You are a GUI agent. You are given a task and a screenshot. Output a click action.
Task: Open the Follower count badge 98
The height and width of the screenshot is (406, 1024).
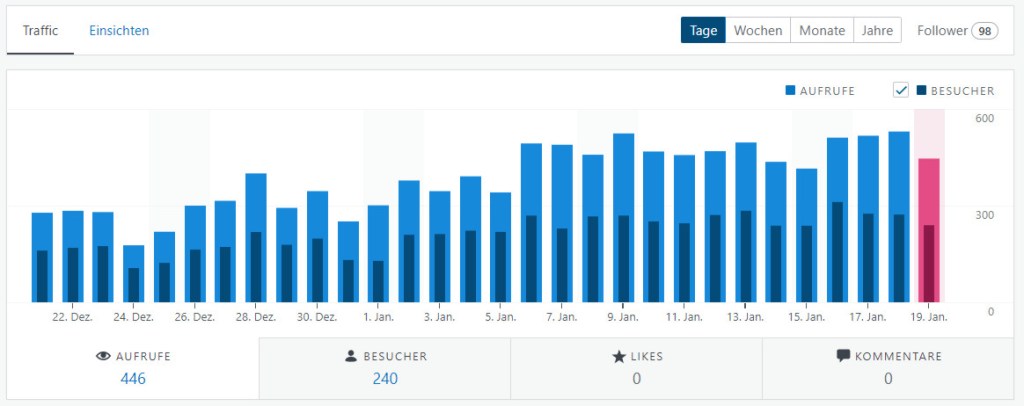point(985,31)
